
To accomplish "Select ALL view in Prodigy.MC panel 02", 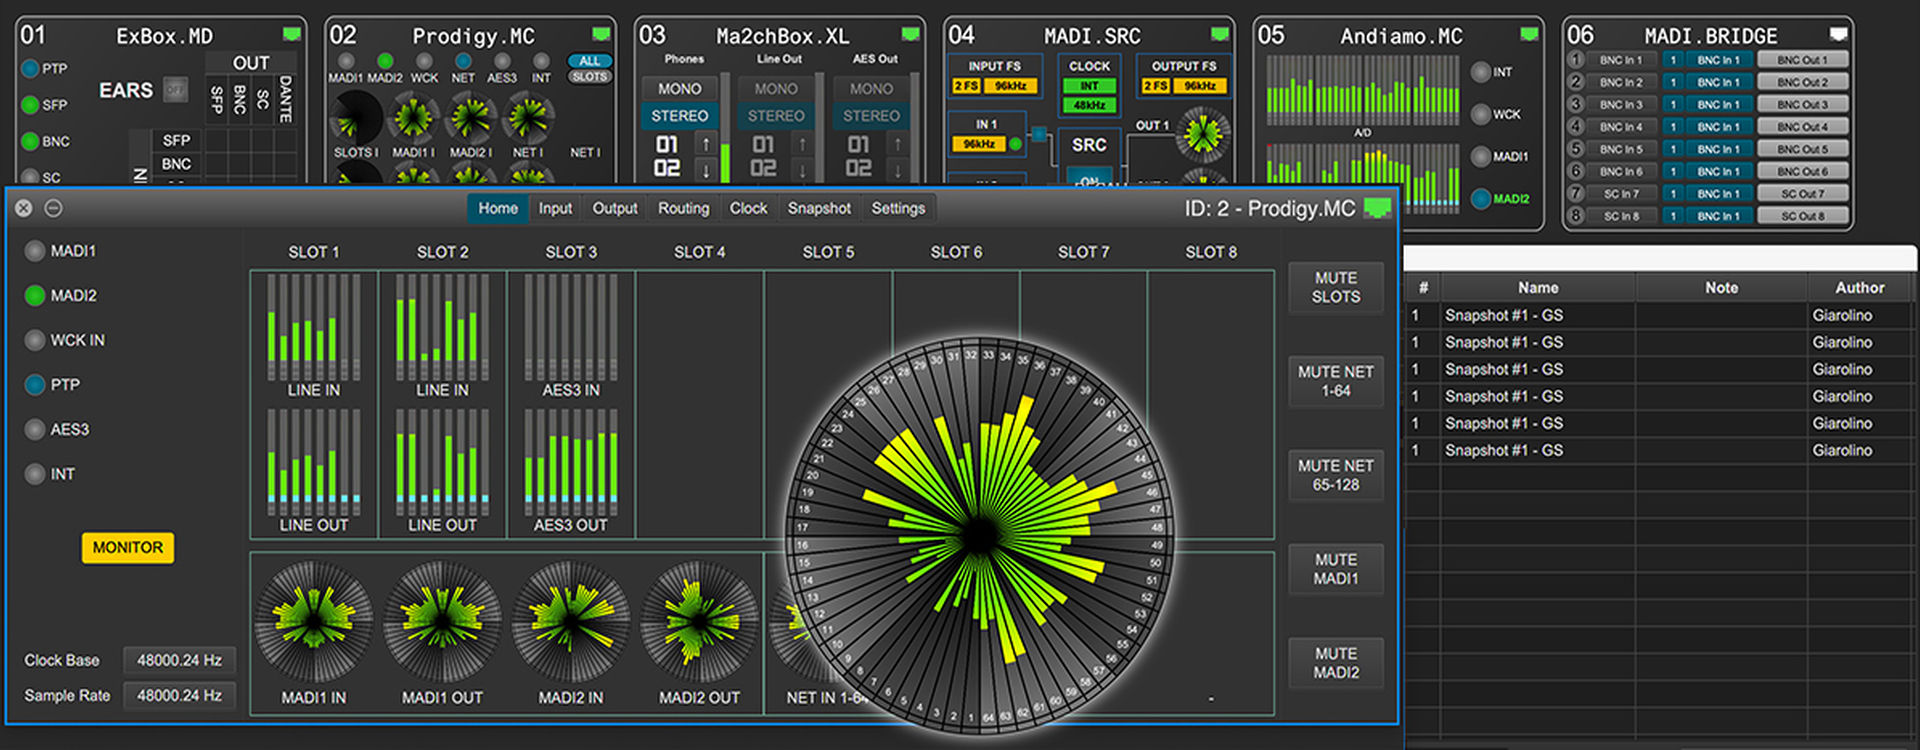I will 590,61.
